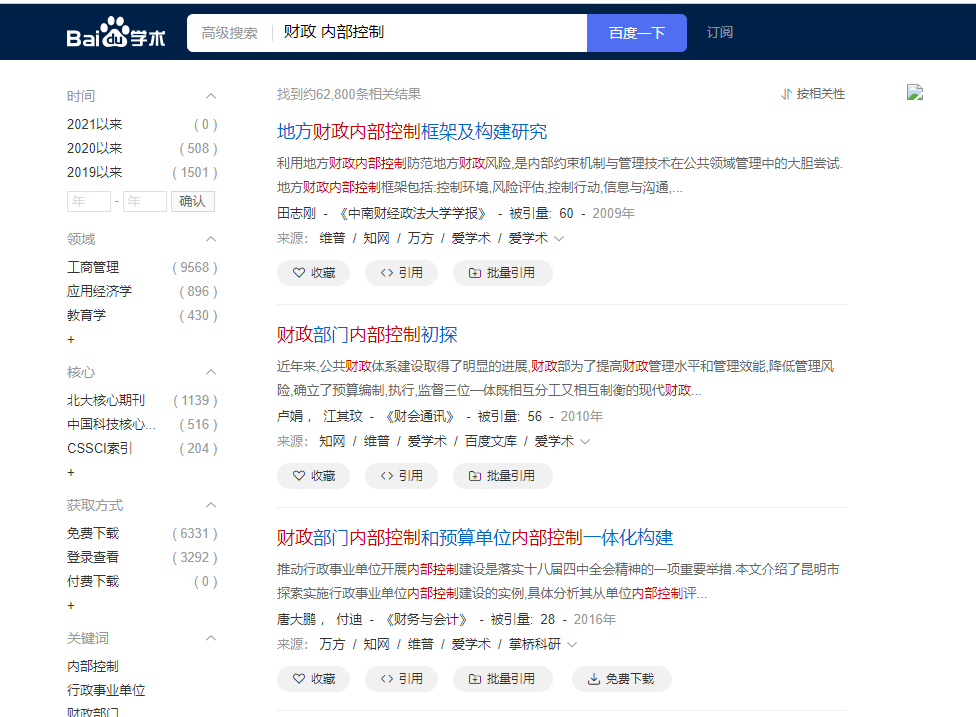Click 批量引用 folder icon for 地方财政内部控制框架 result
This screenshot has height=717, width=976.
point(475,273)
